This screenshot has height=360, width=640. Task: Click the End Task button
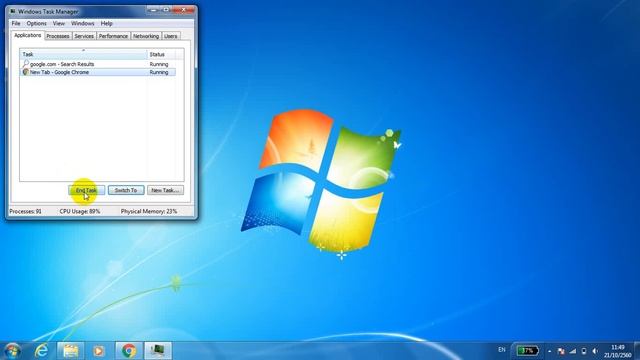coord(87,190)
